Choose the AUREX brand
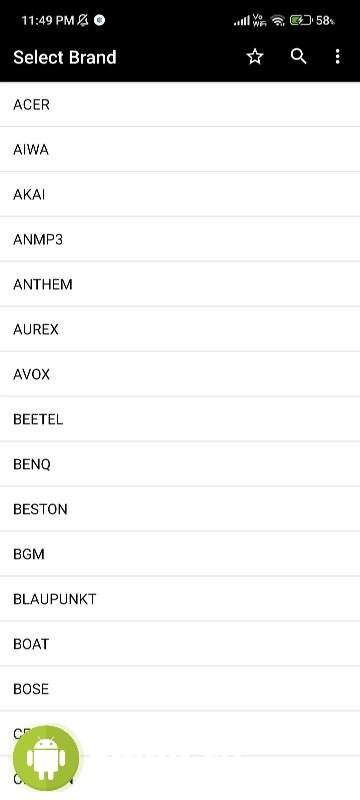360x800 pixels. [180, 329]
